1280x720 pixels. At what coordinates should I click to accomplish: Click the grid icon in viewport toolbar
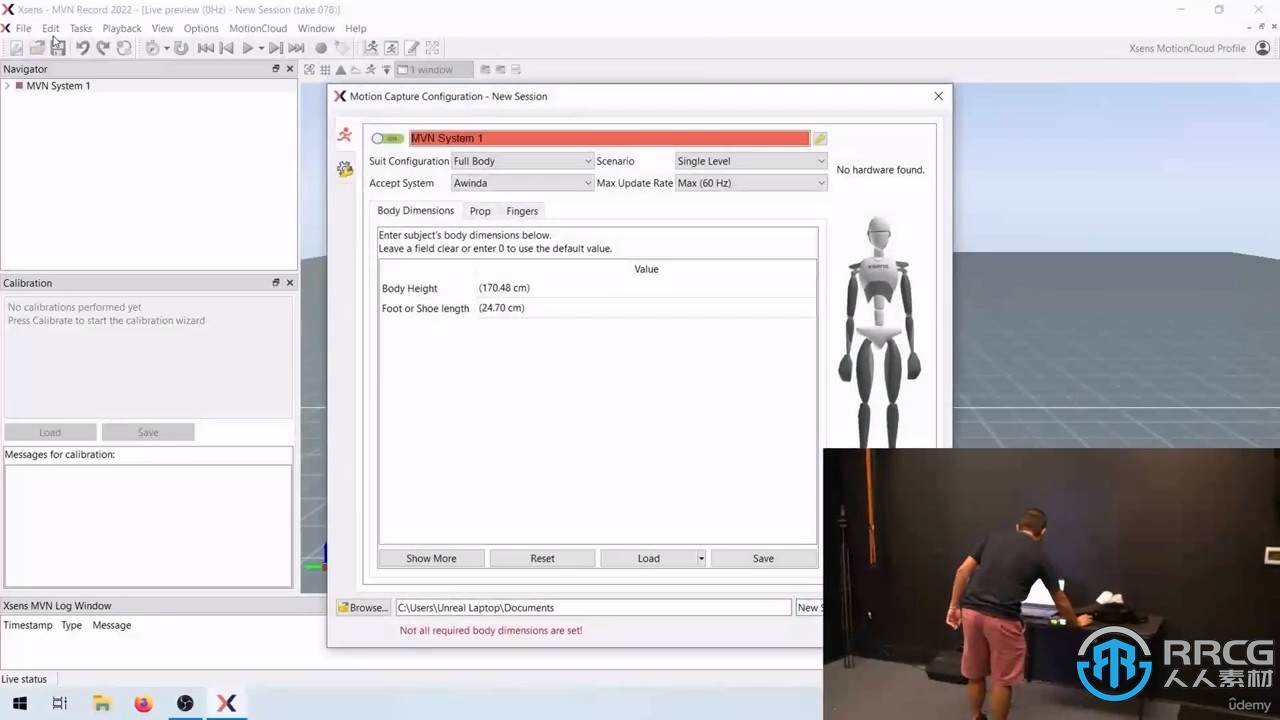pos(325,70)
